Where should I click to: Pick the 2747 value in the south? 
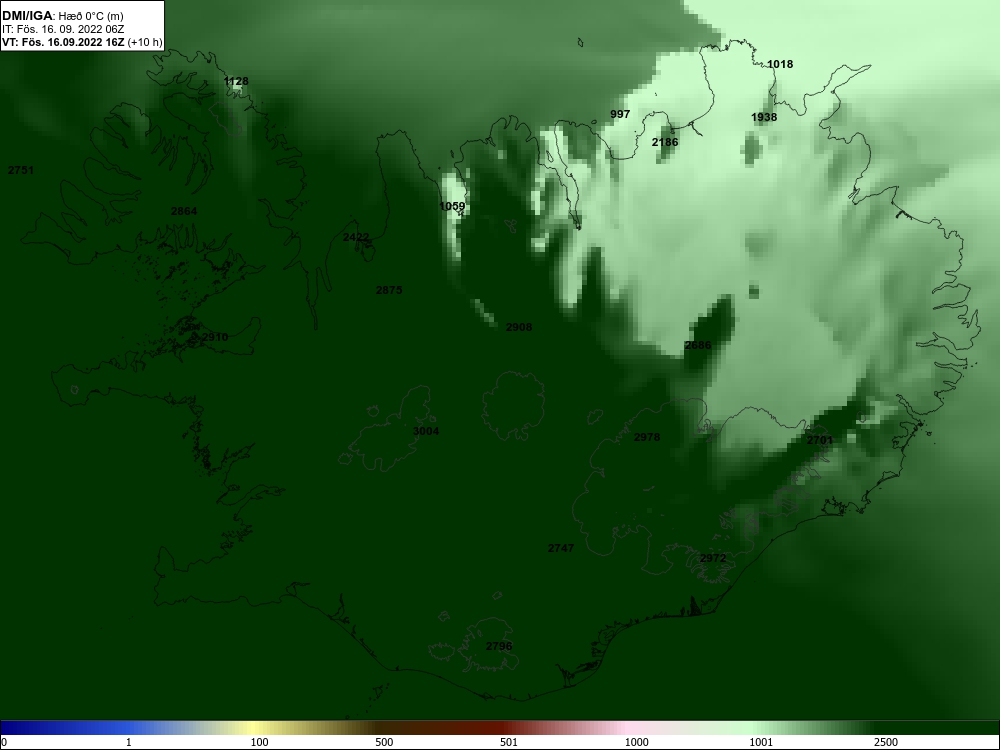(x=561, y=548)
